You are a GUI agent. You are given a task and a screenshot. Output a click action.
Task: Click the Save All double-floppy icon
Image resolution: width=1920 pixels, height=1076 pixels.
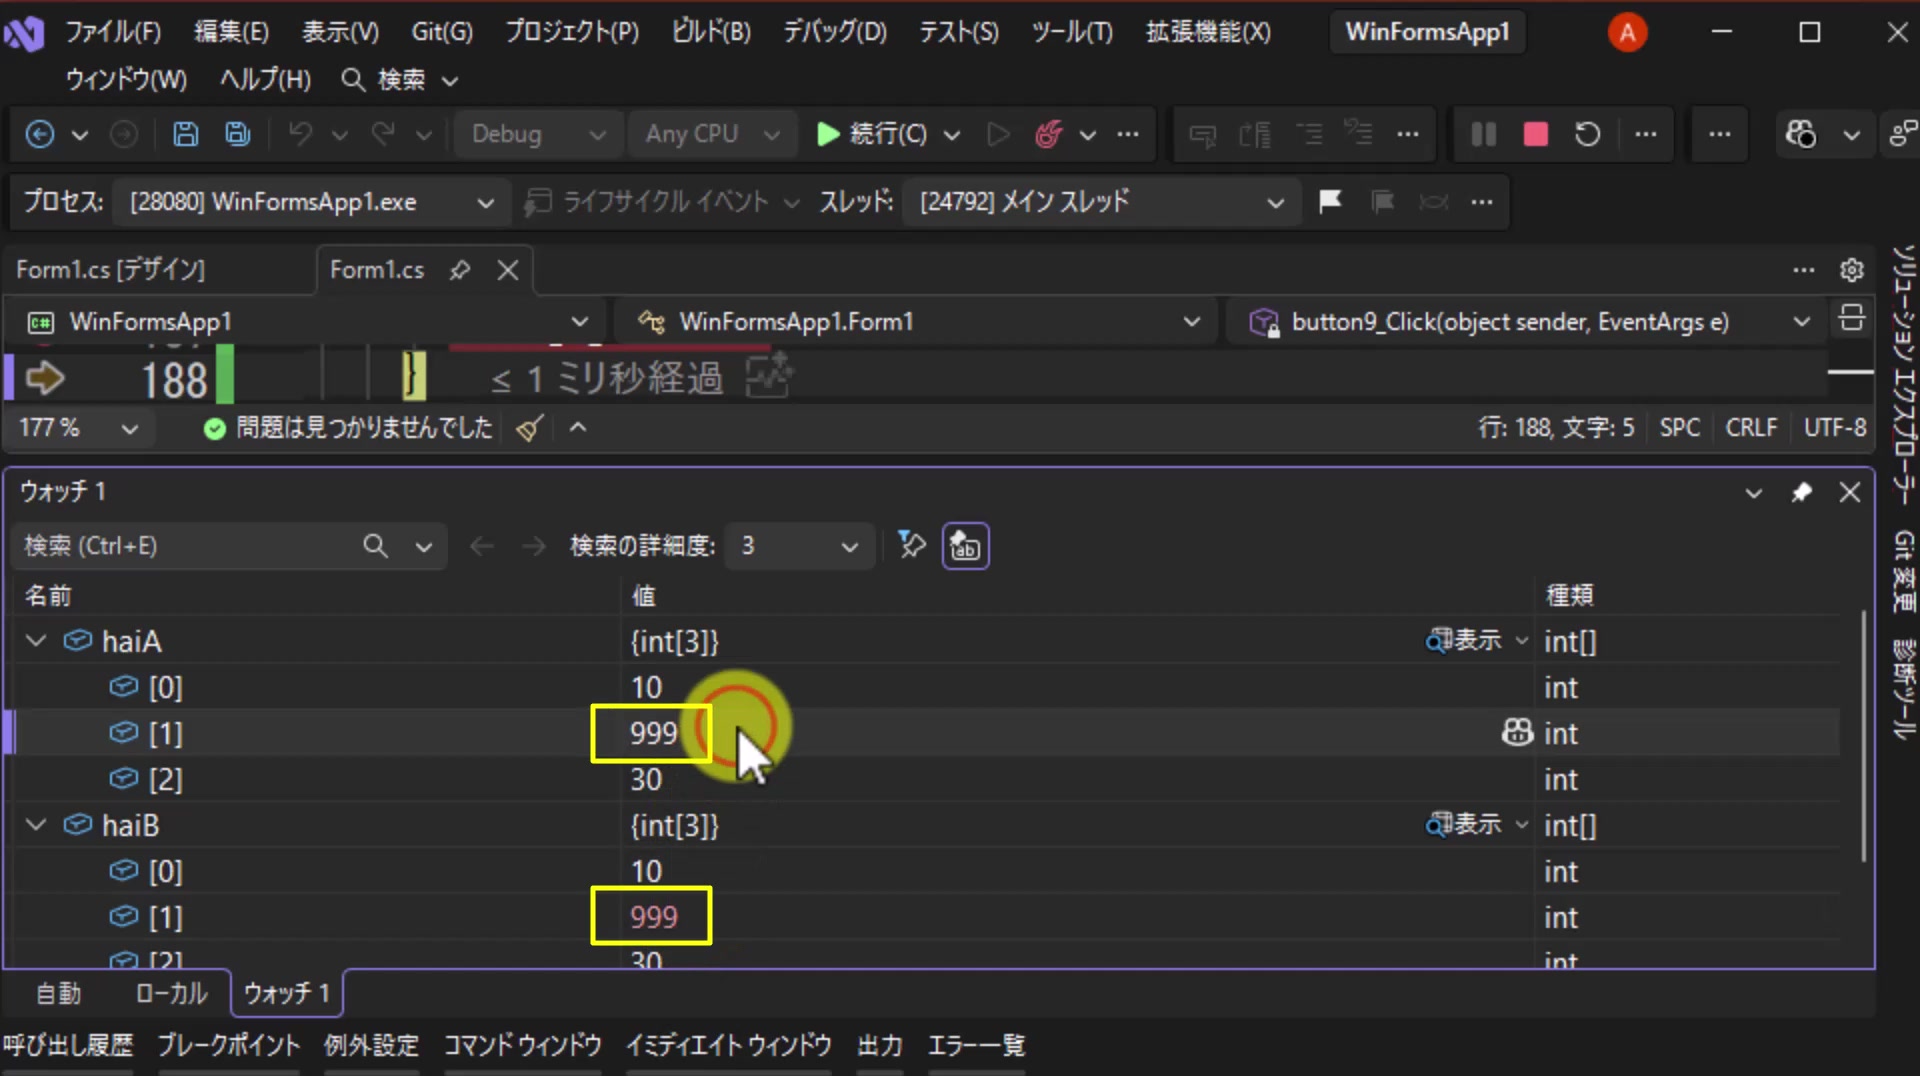(237, 134)
